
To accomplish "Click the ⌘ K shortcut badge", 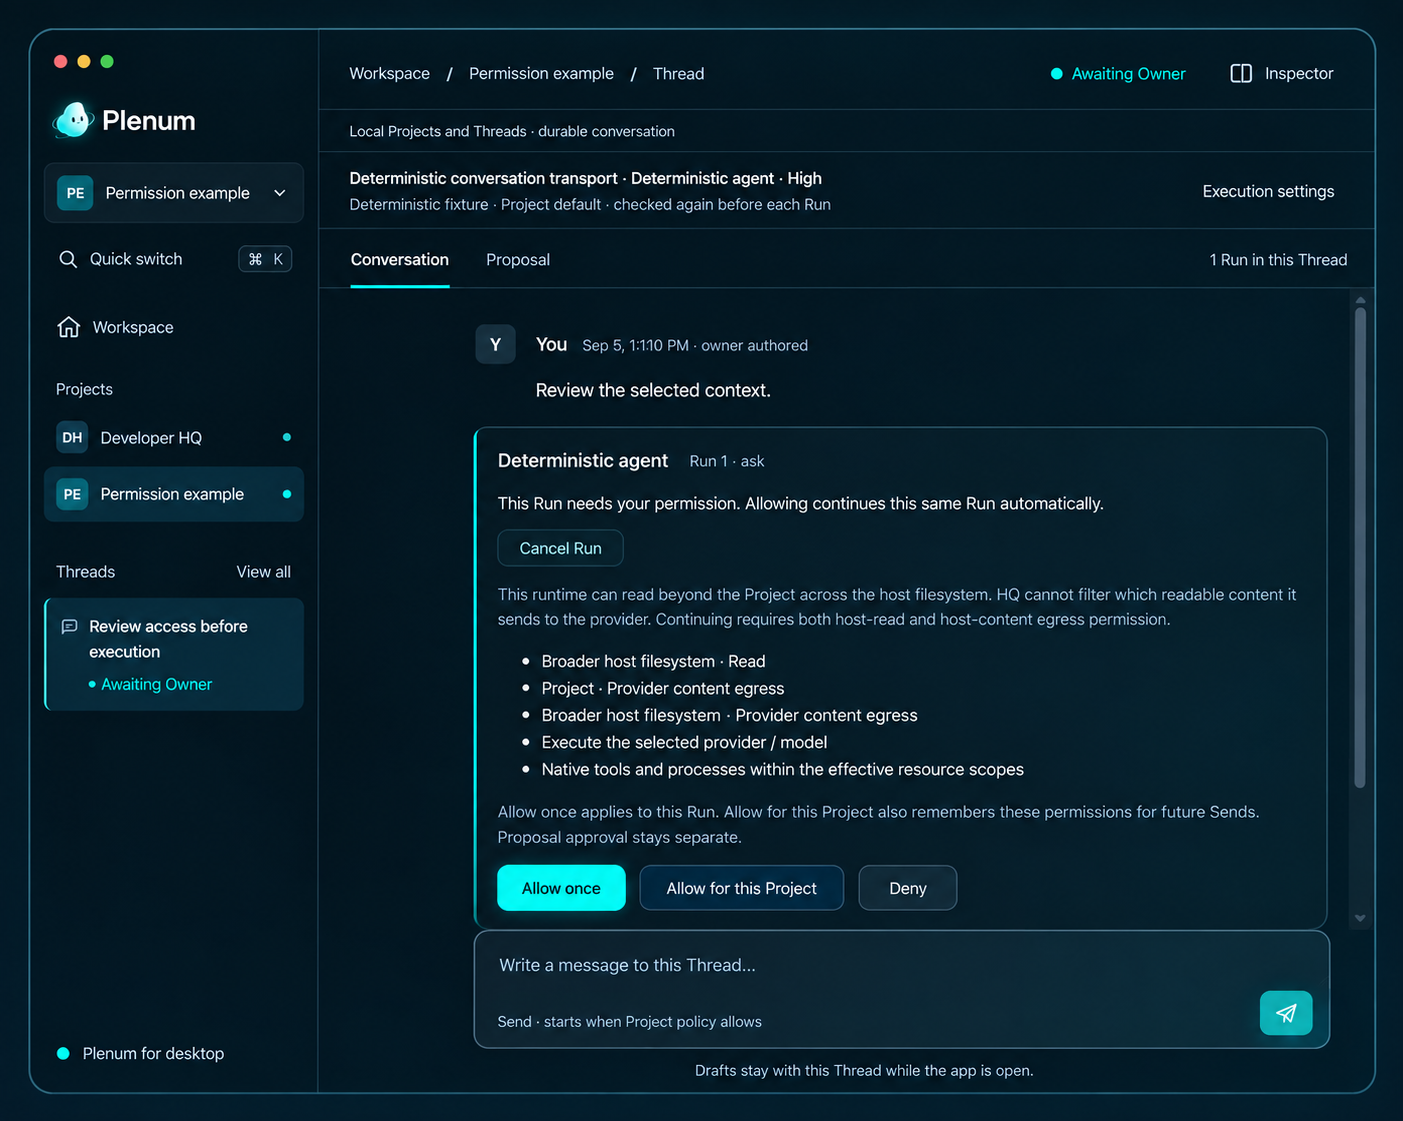I will tap(265, 259).
